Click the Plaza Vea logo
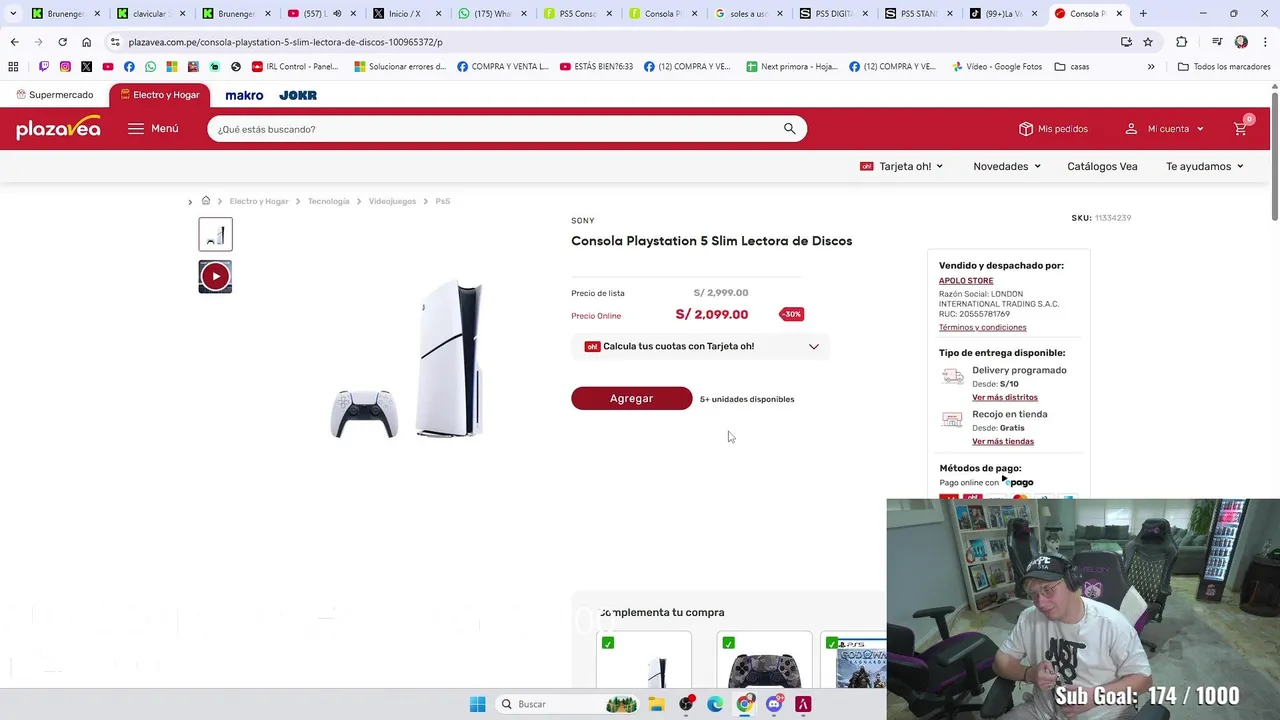The height and width of the screenshot is (720, 1280). click(x=58, y=128)
